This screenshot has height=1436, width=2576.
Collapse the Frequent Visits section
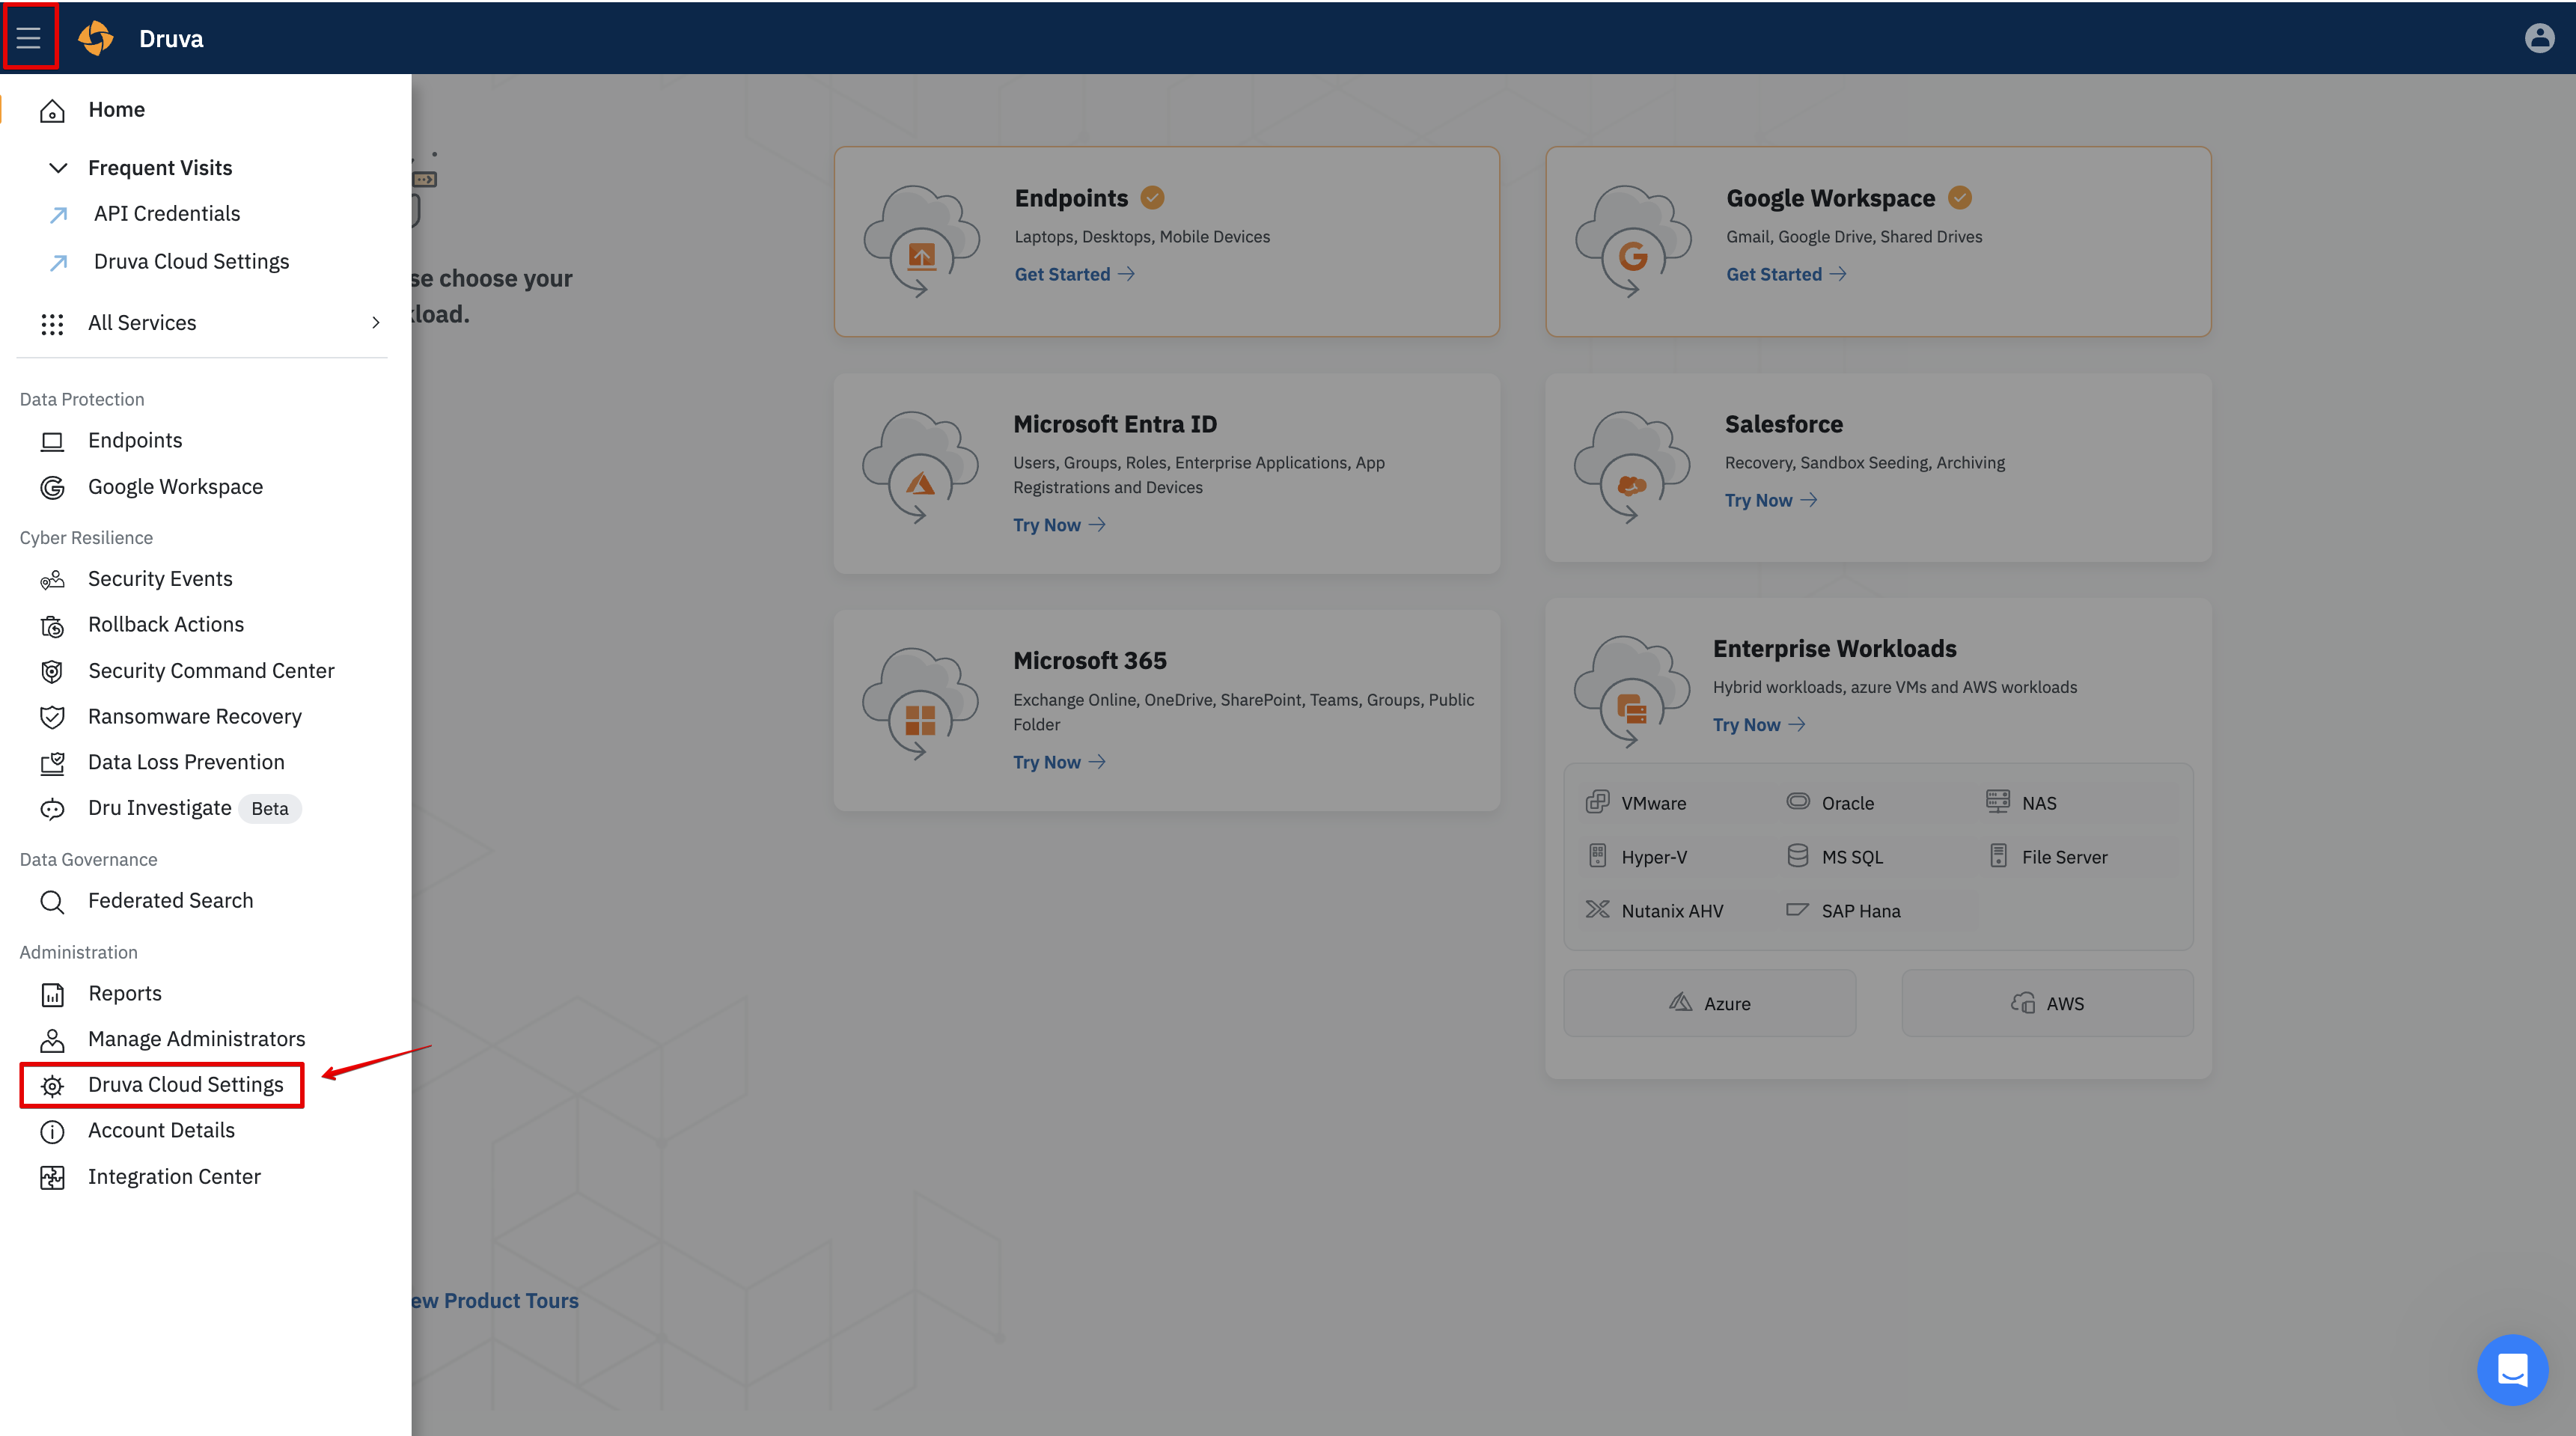click(58, 168)
